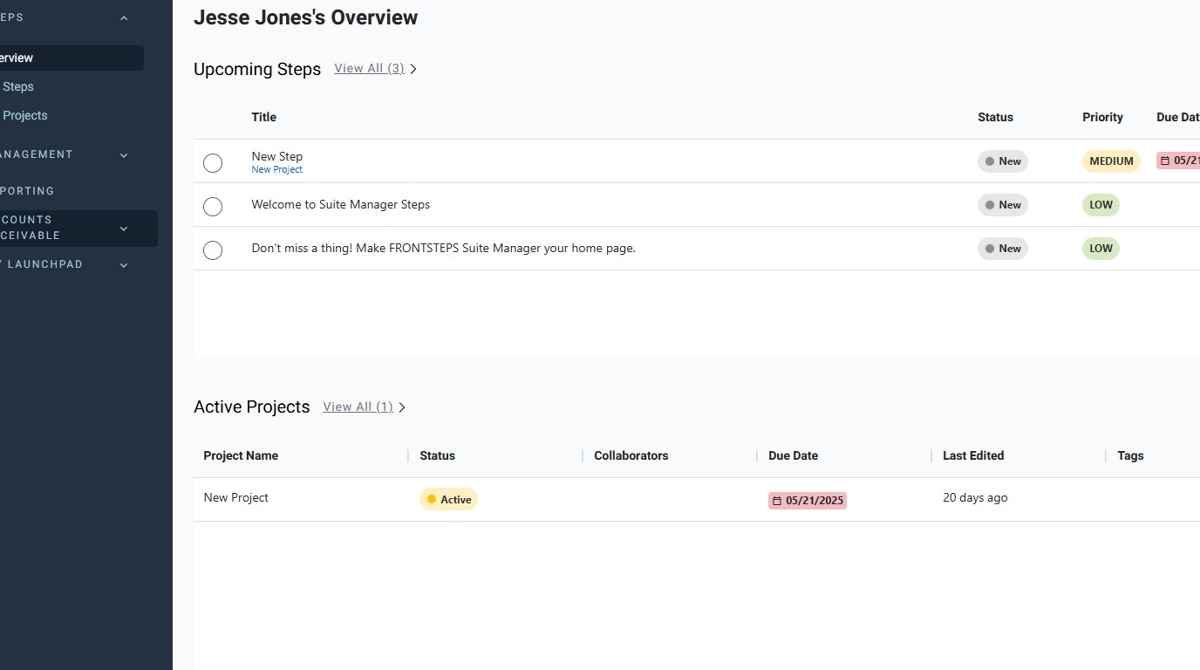
Task: Select the Management sidebar label
Action: pos(36,155)
